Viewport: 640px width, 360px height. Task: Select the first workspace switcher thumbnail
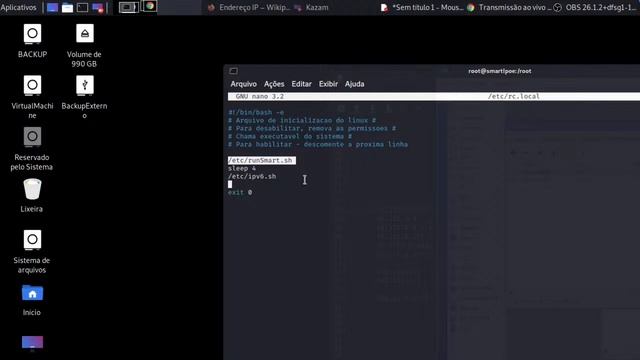[129, 7]
